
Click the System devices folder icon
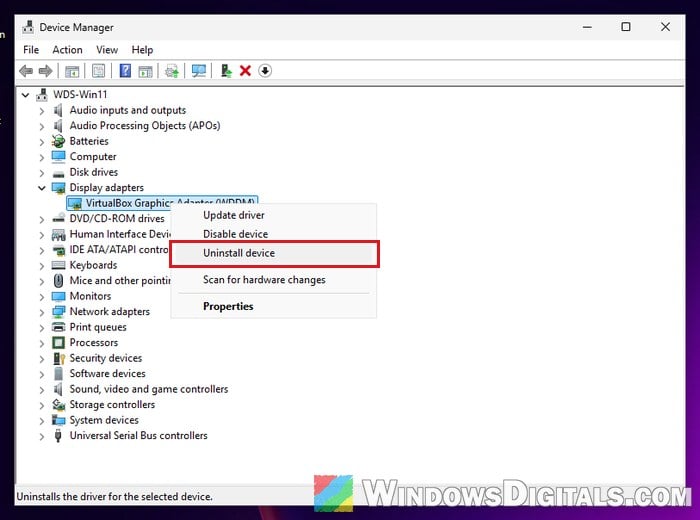[x=58, y=420]
